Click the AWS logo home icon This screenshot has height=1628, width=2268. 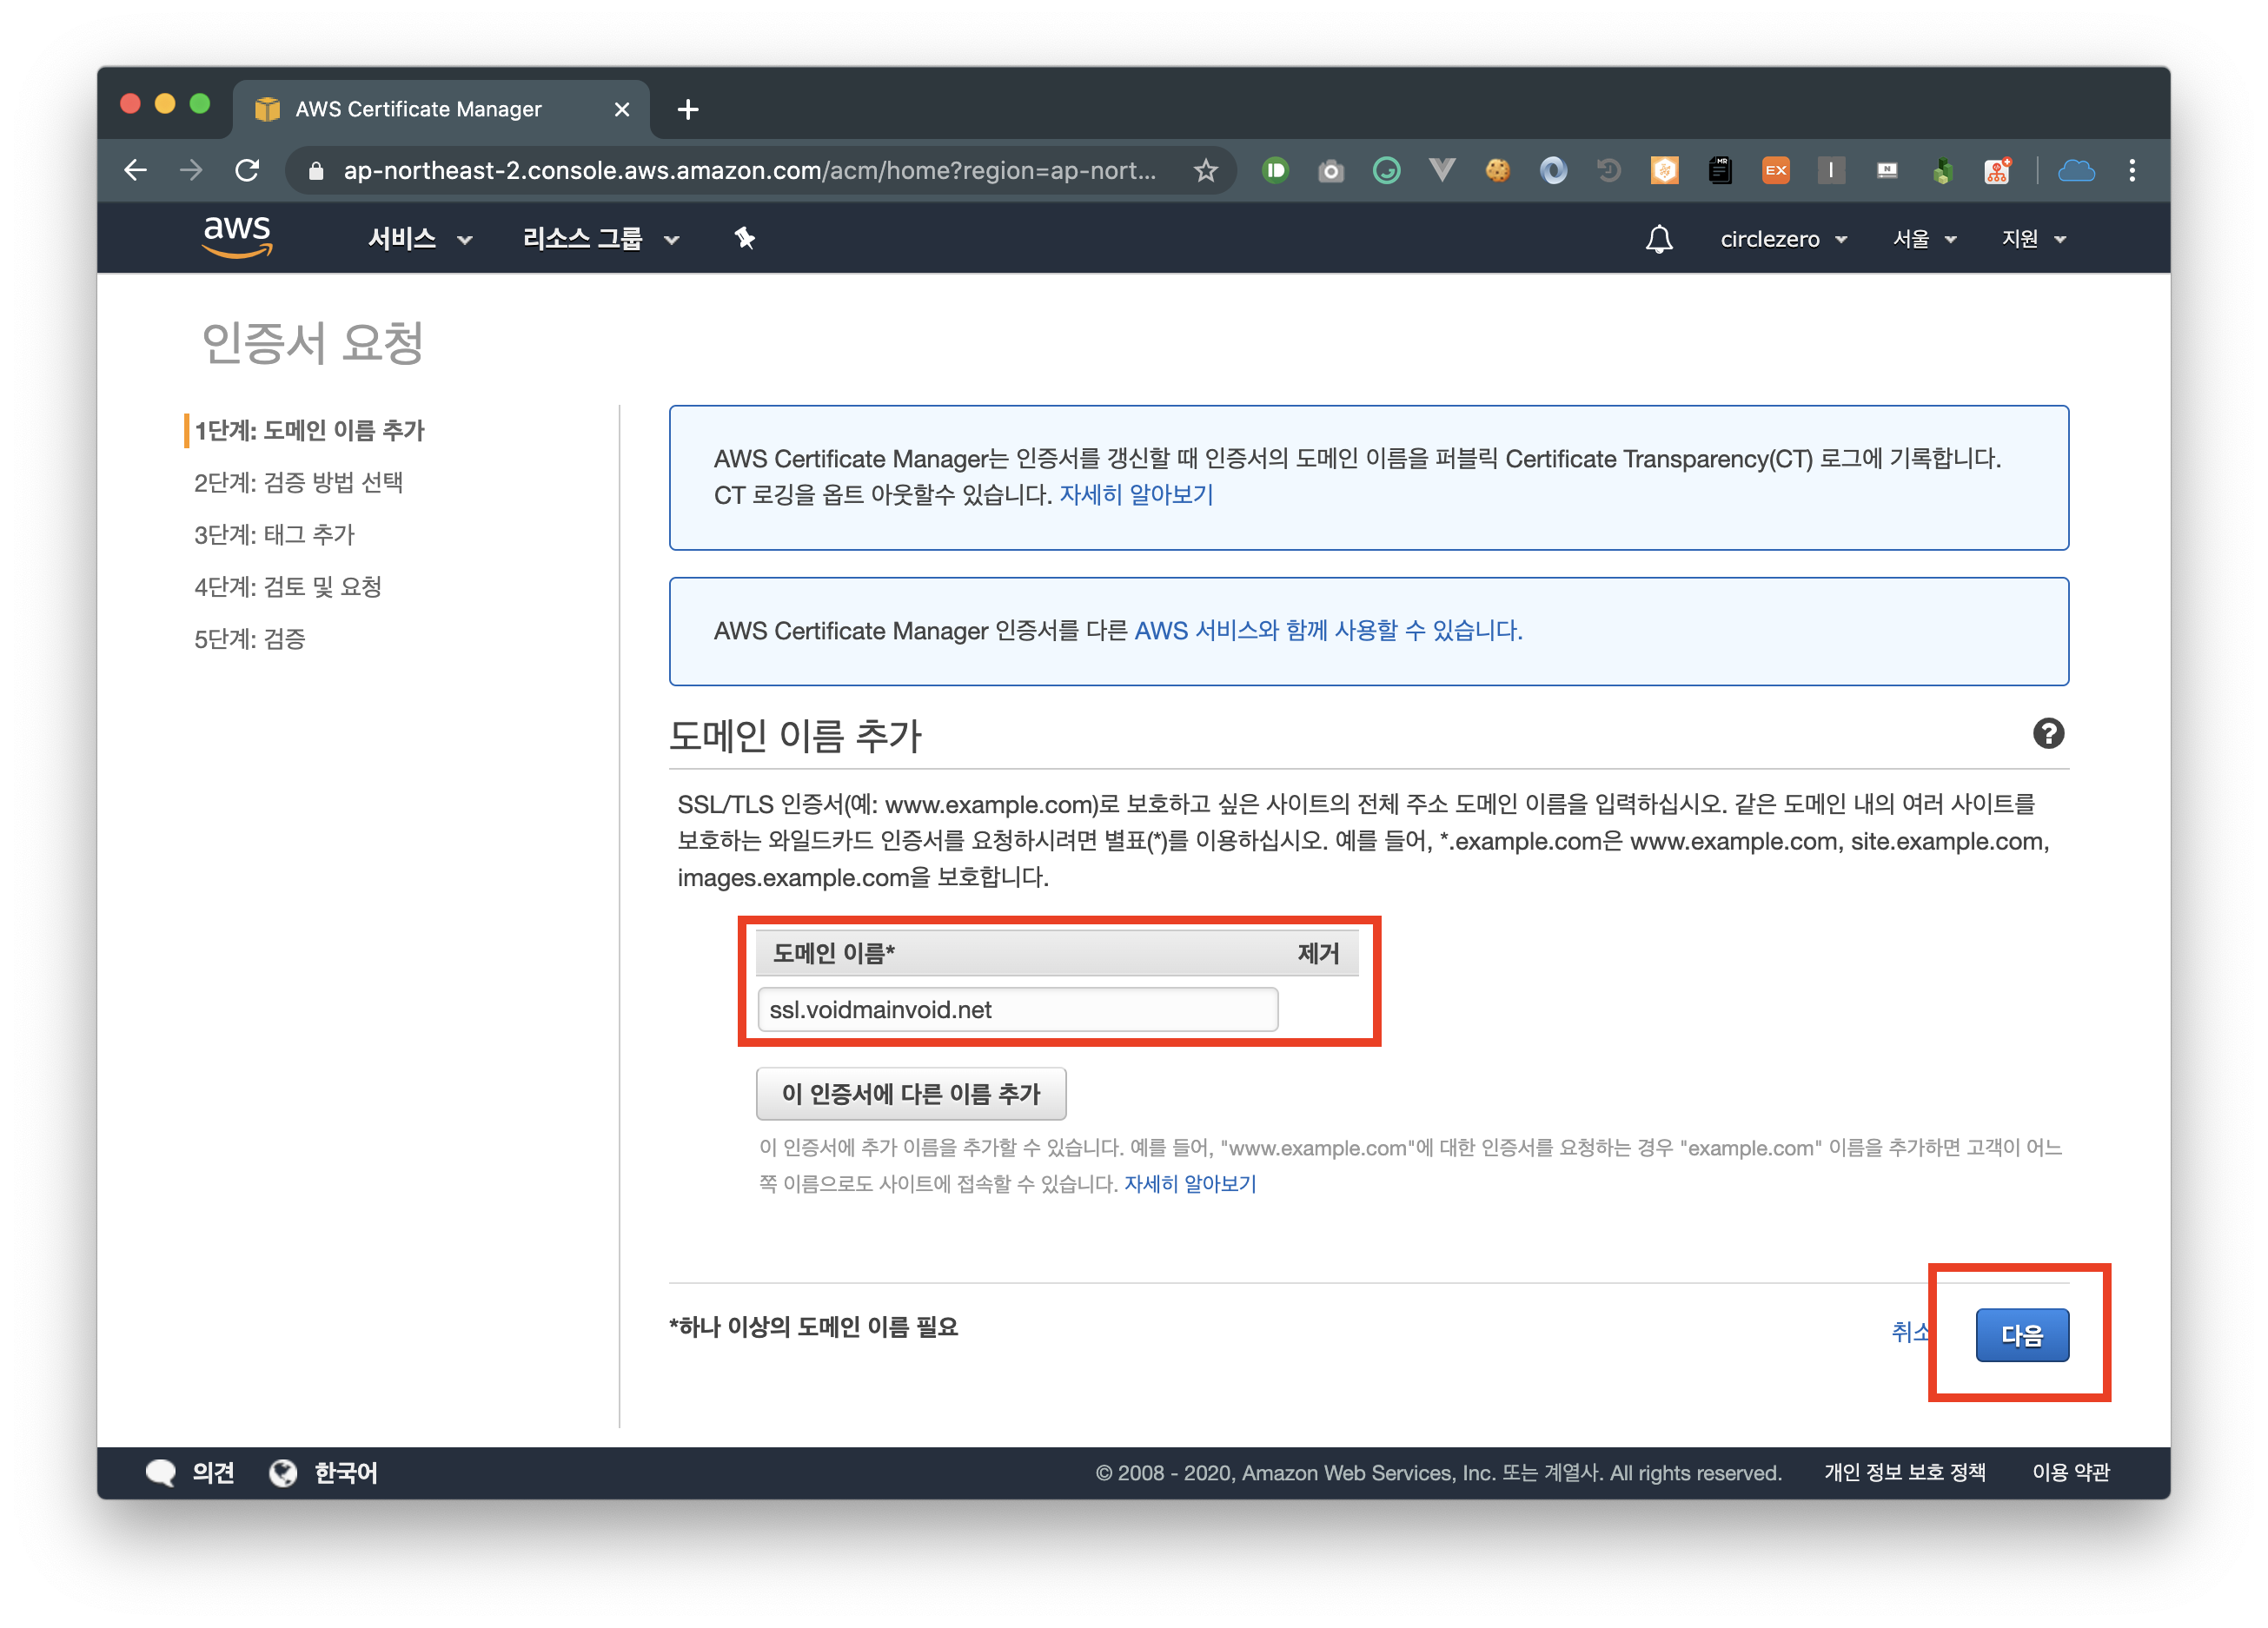pyautogui.click(x=237, y=237)
